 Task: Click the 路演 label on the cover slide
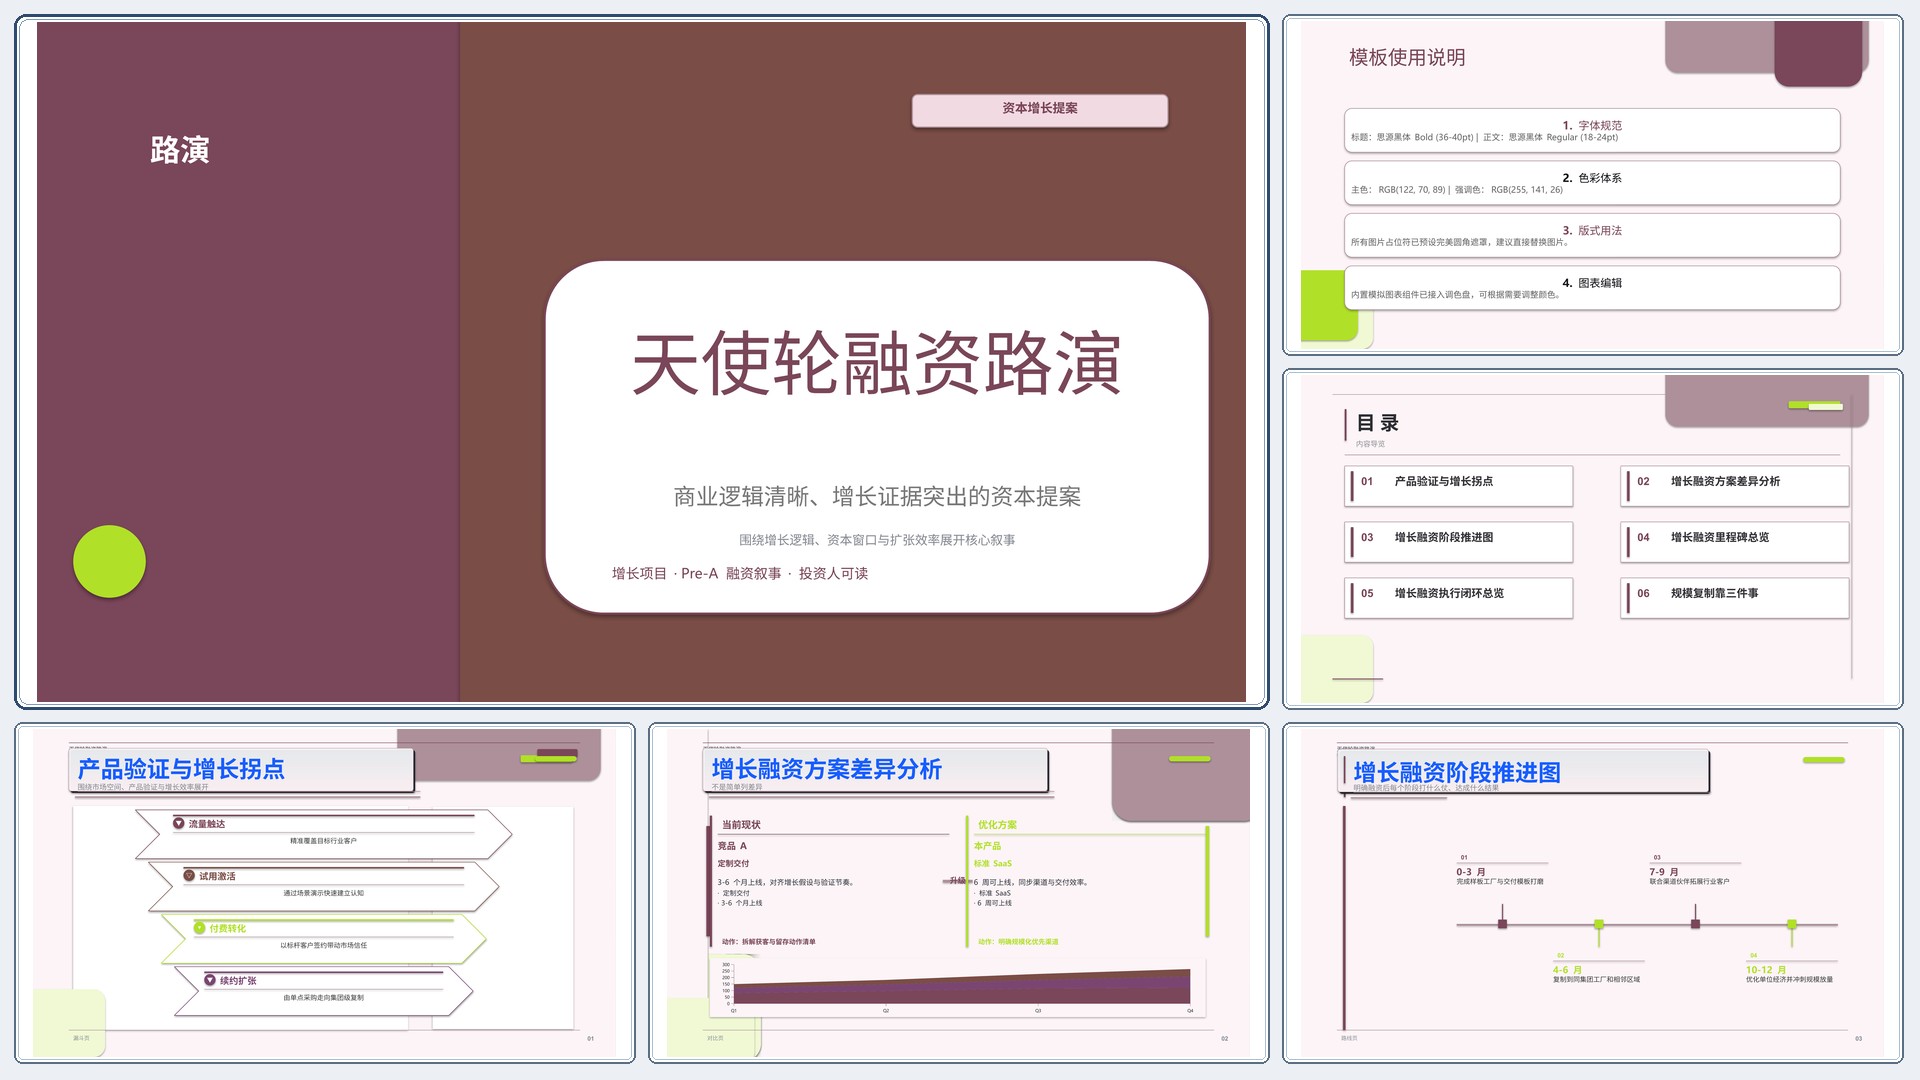(180, 150)
